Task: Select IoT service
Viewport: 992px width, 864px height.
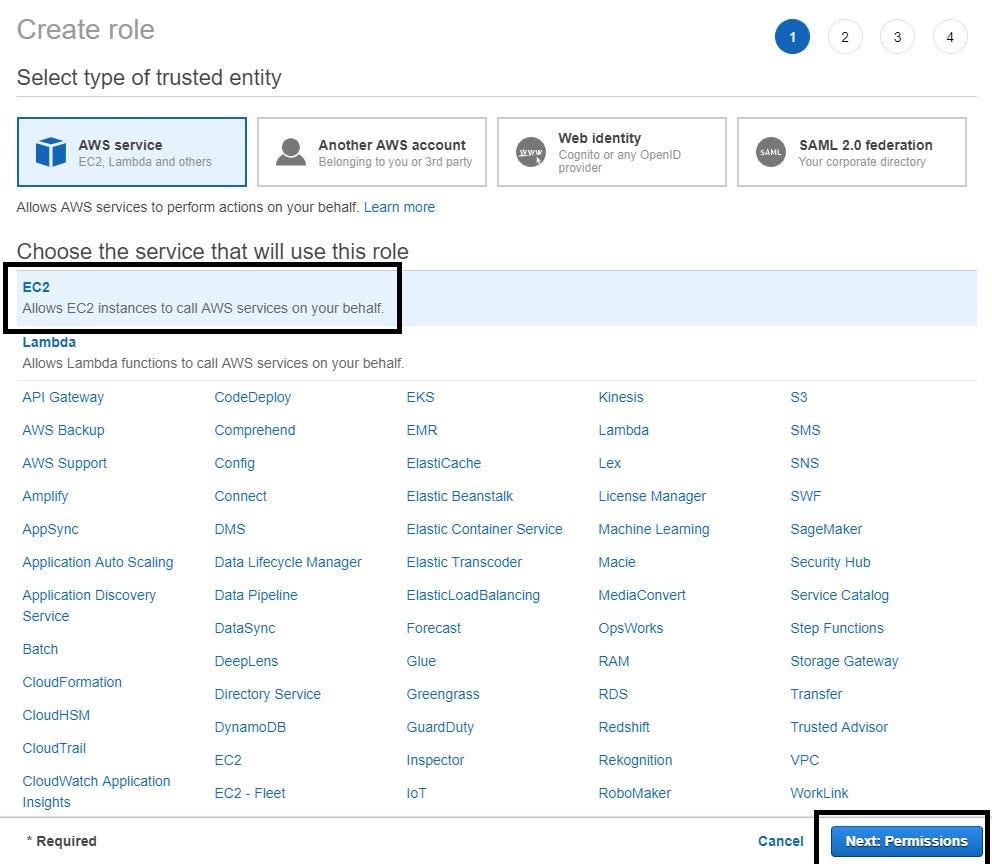Action: pos(416,793)
